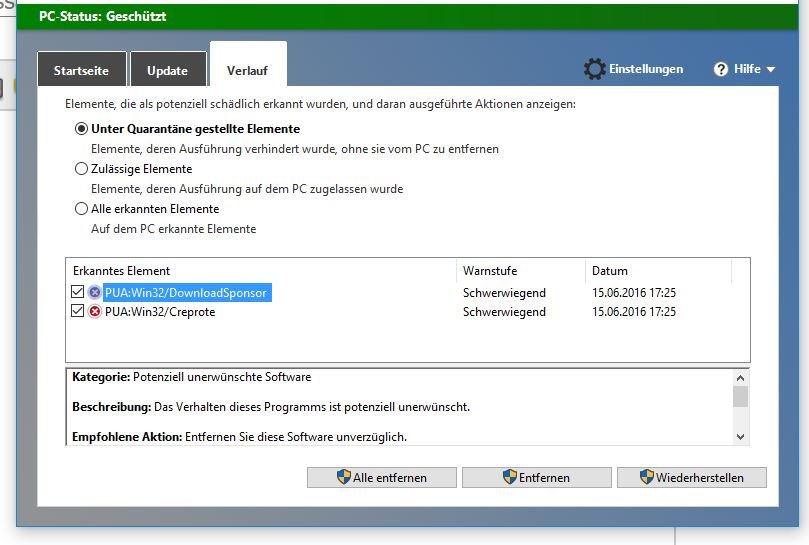This screenshot has width=809, height=545.
Task: Click the Hilfe question mark icon
Action: click(x=721, y=69)
